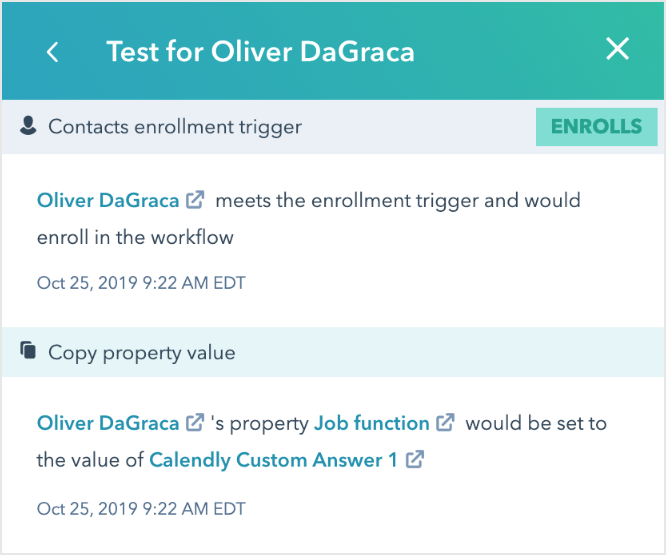Open Oliver DaGraca link in Copy property section
The width and height of the screenshot is (666, 555).
108,423
